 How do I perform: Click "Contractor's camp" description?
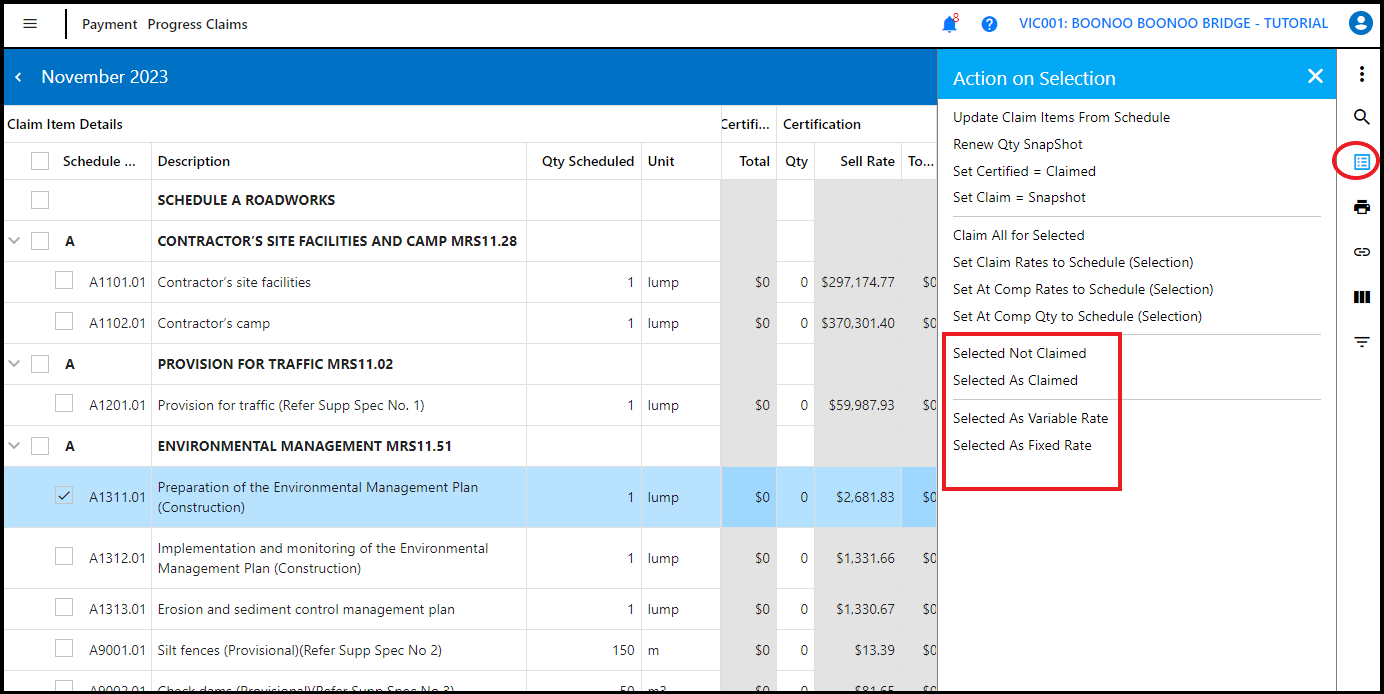214,323
